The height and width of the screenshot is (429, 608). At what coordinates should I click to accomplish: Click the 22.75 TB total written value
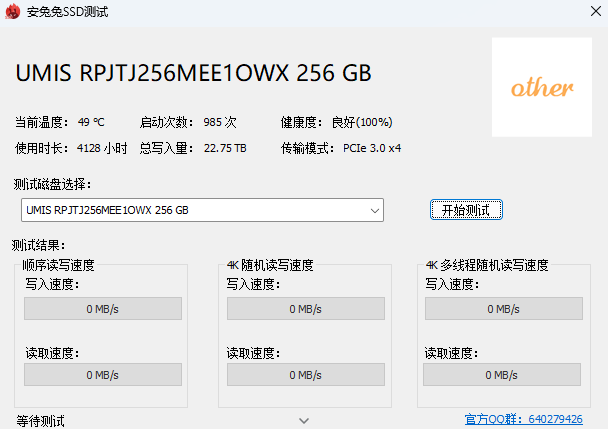pyautogui.click(x=225, y=148)
